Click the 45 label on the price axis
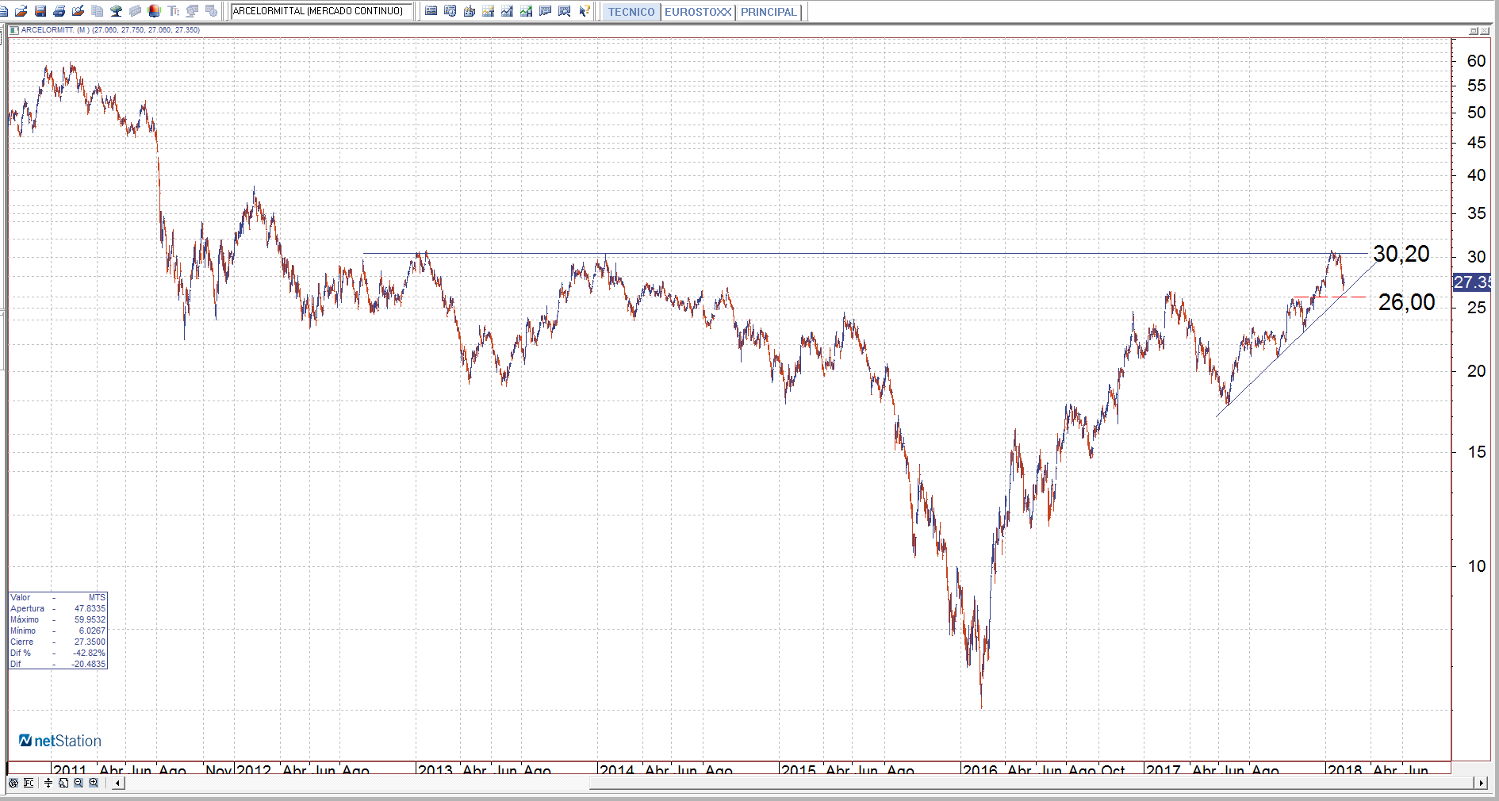1499x801 pixels. coord(1475,141)
